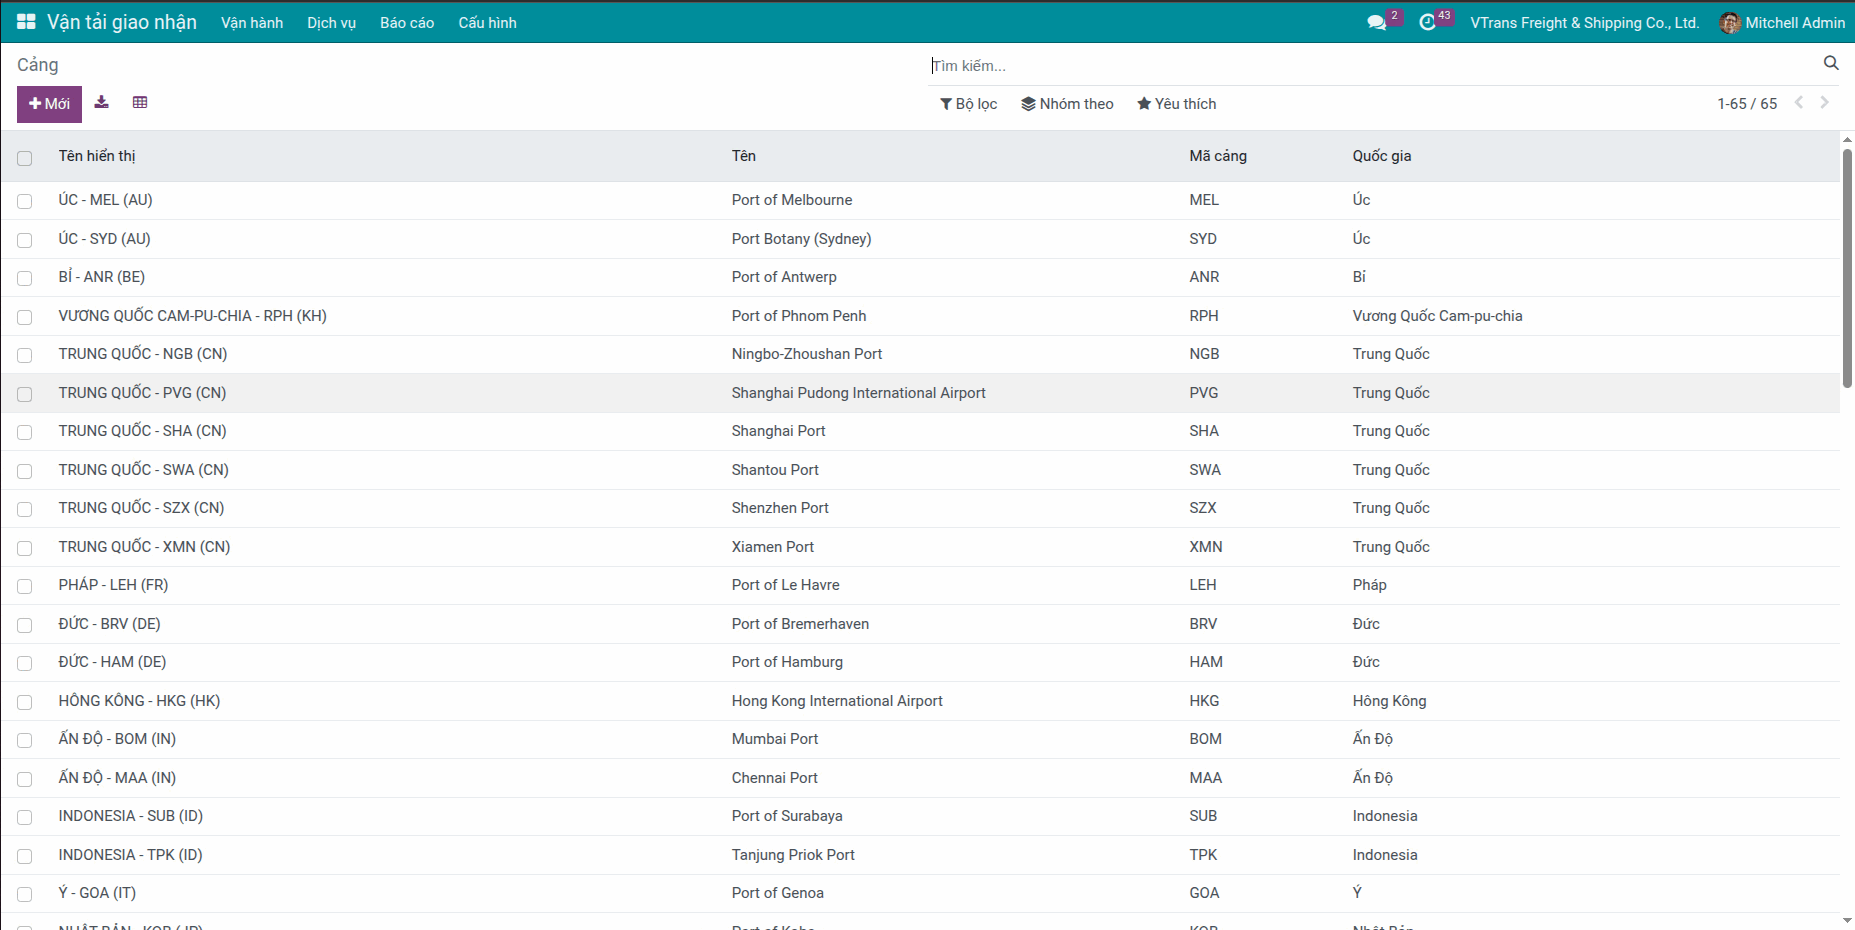Open the apps grid home menu icon
The width and height of the screenshot is (1855, 930).
[x=26, y=22]
